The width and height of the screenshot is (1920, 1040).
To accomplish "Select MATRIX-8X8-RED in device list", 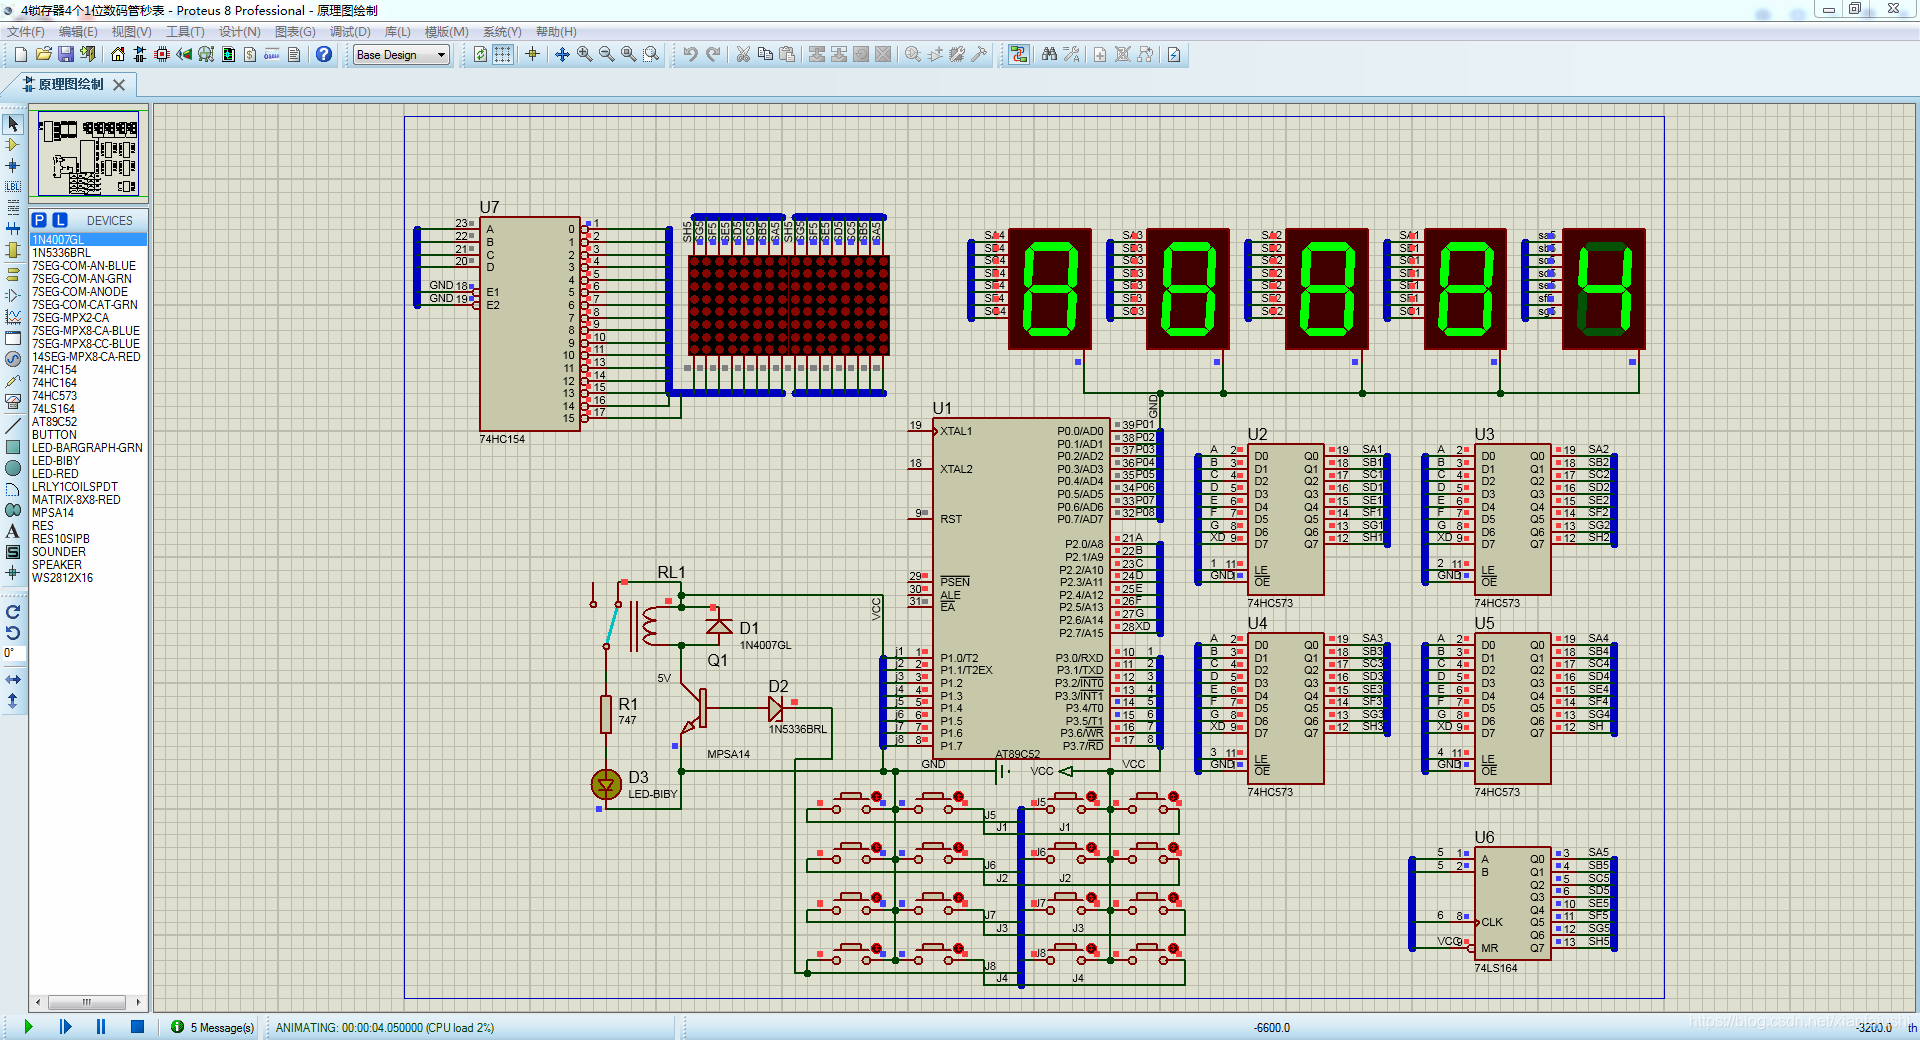I will (88, 500).
